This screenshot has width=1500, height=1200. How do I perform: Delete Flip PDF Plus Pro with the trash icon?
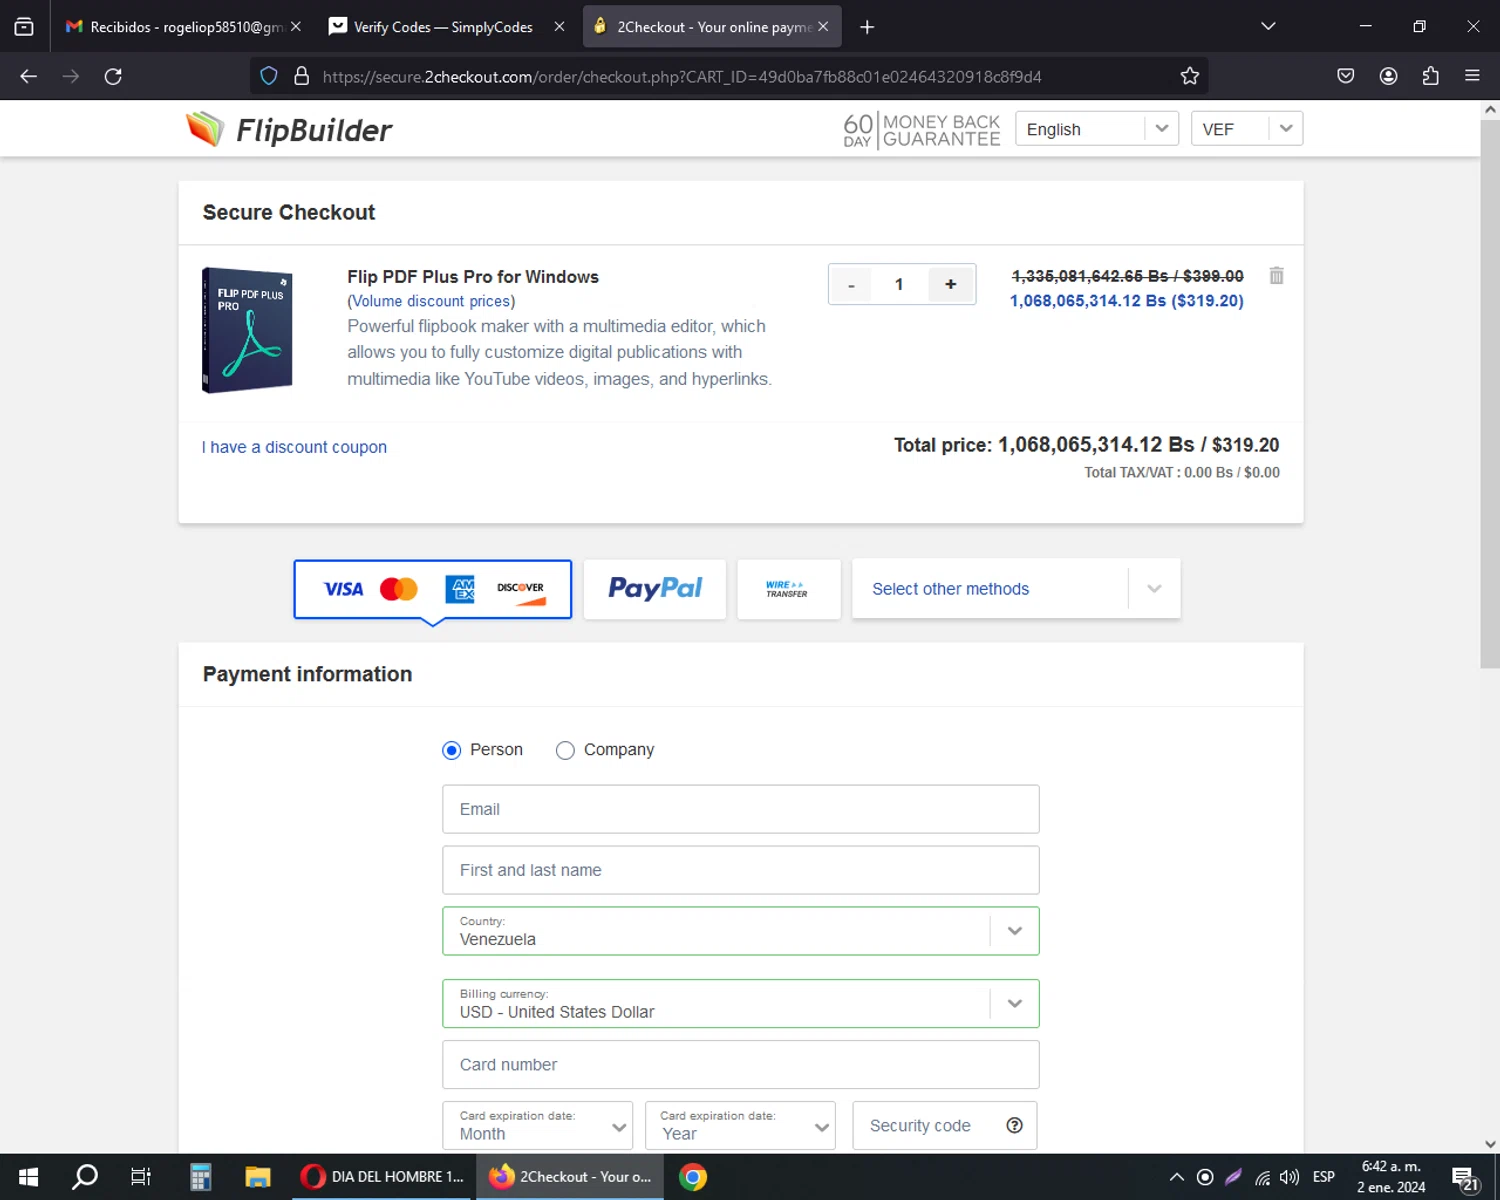tap(1276, 275)
